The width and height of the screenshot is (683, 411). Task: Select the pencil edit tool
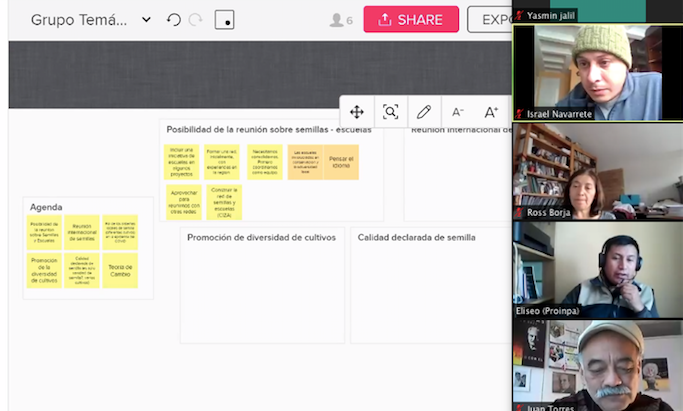pos(424,112)
